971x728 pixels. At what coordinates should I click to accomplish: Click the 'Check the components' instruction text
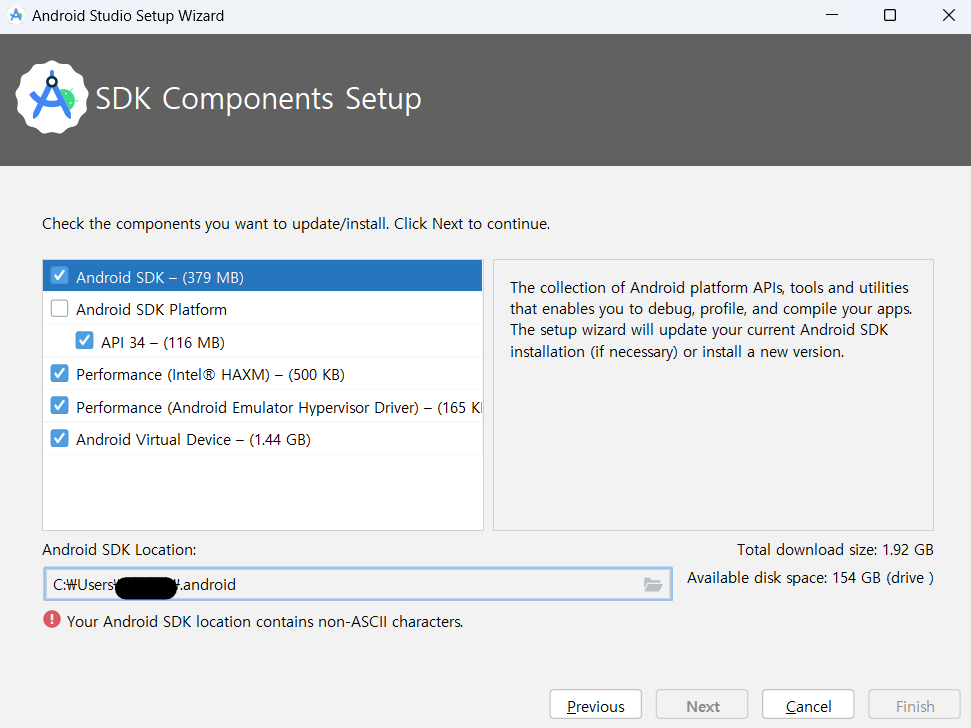point(296,224)
